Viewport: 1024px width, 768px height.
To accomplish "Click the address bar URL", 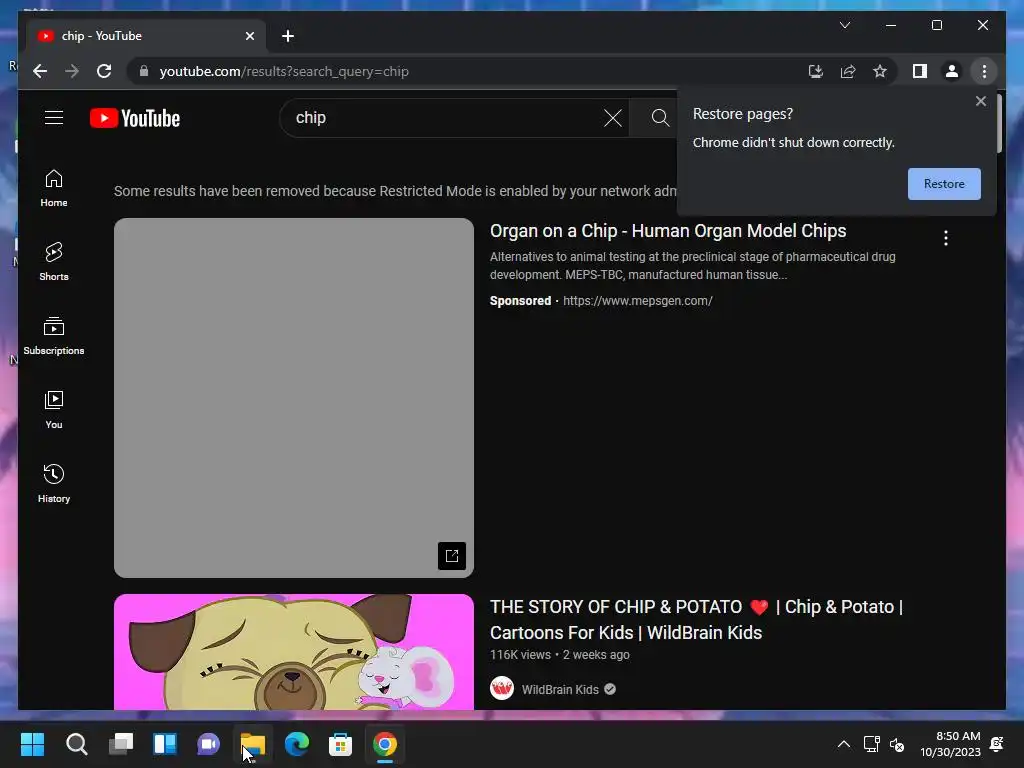I will coord(284,71).
